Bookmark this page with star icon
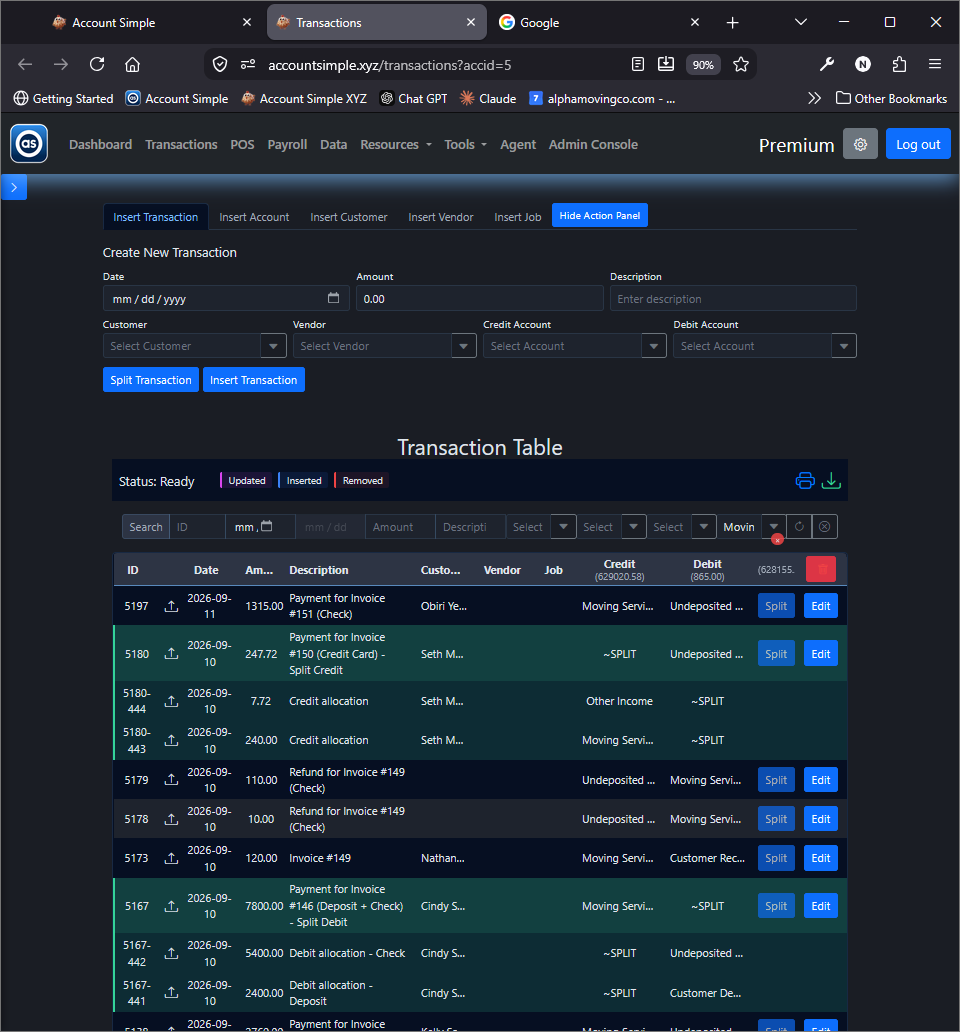The width and height of the screenshot is (960, 1032). [x=741, y=64]
